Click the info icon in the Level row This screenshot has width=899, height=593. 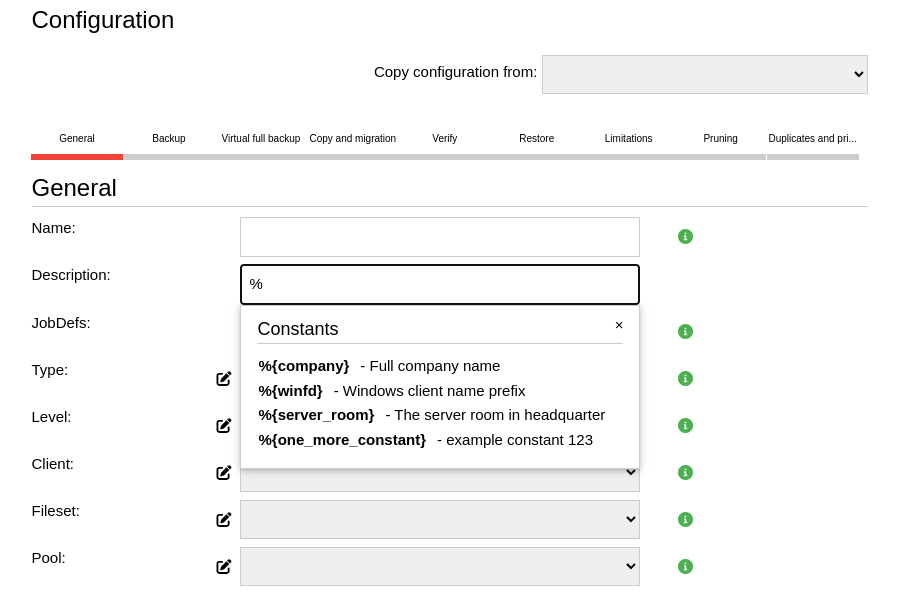[x=685, y=426]
